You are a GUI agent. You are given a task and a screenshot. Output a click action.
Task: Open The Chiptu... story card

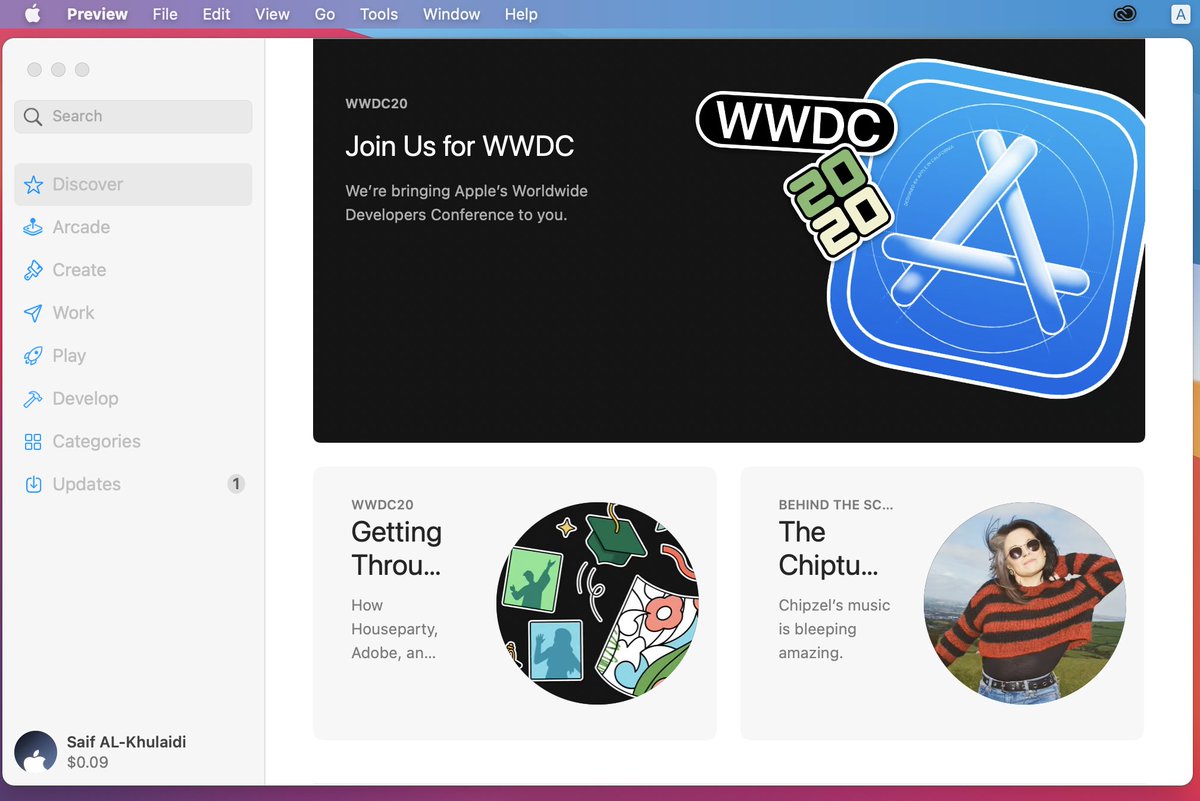pos(942,603)
